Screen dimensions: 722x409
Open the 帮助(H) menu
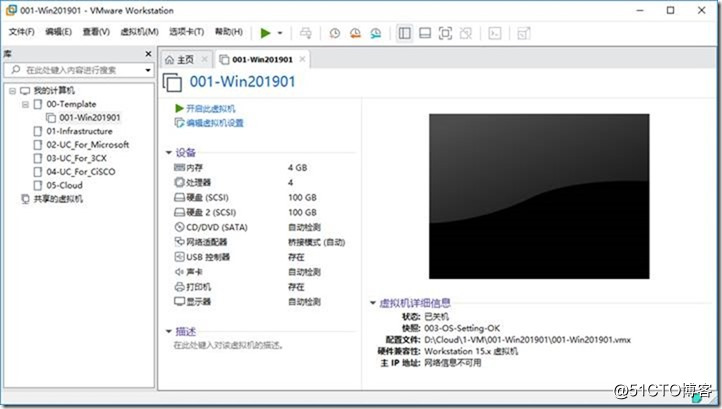[229, 32]
